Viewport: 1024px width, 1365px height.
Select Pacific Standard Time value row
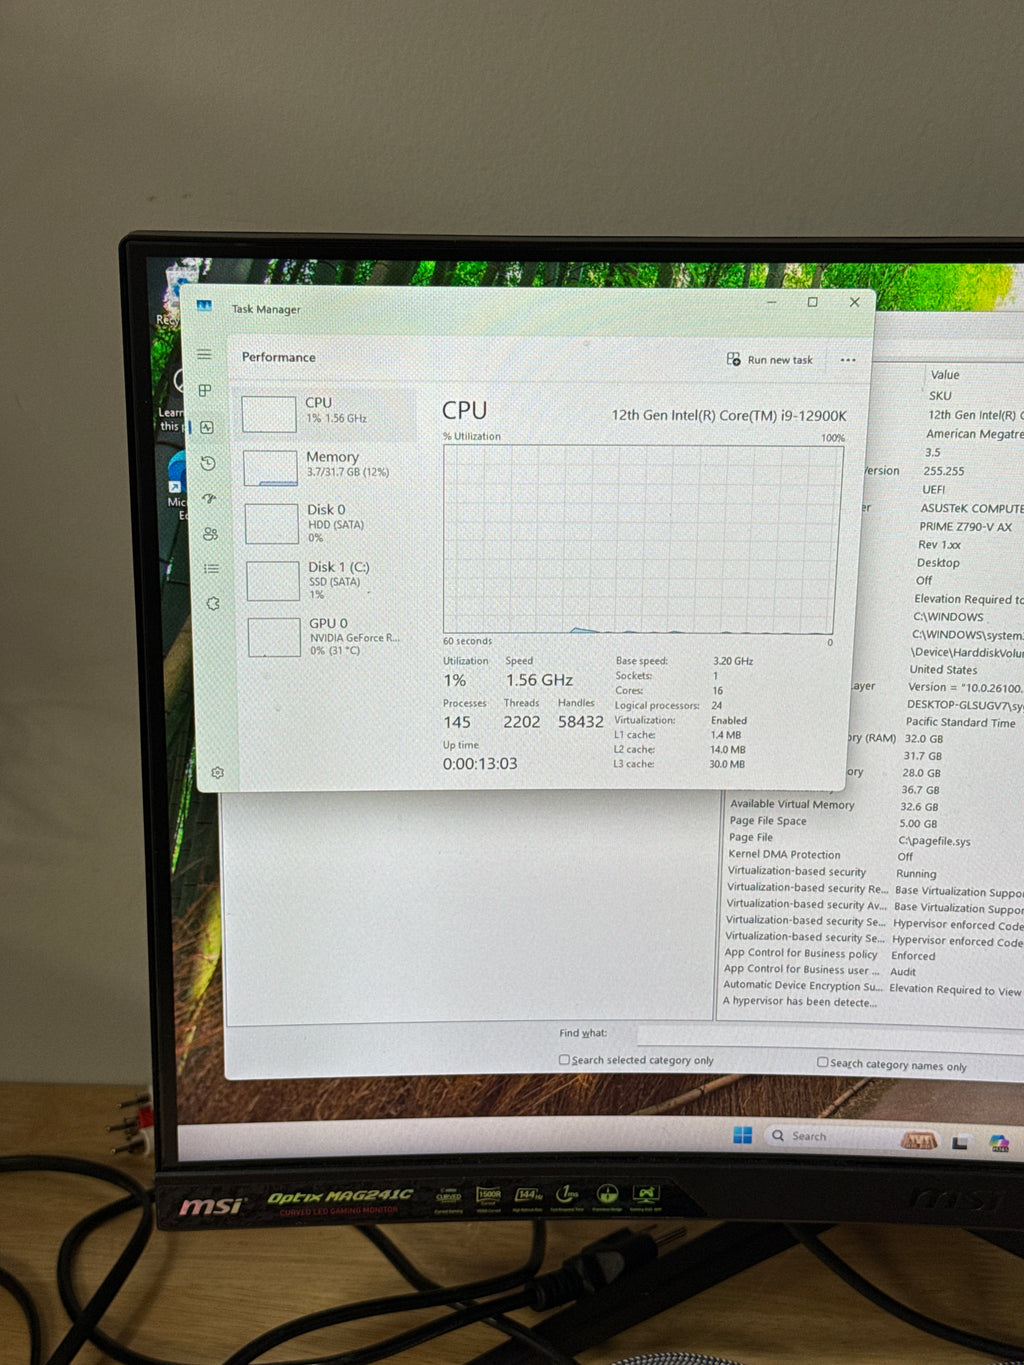click(x=961, y=722)
